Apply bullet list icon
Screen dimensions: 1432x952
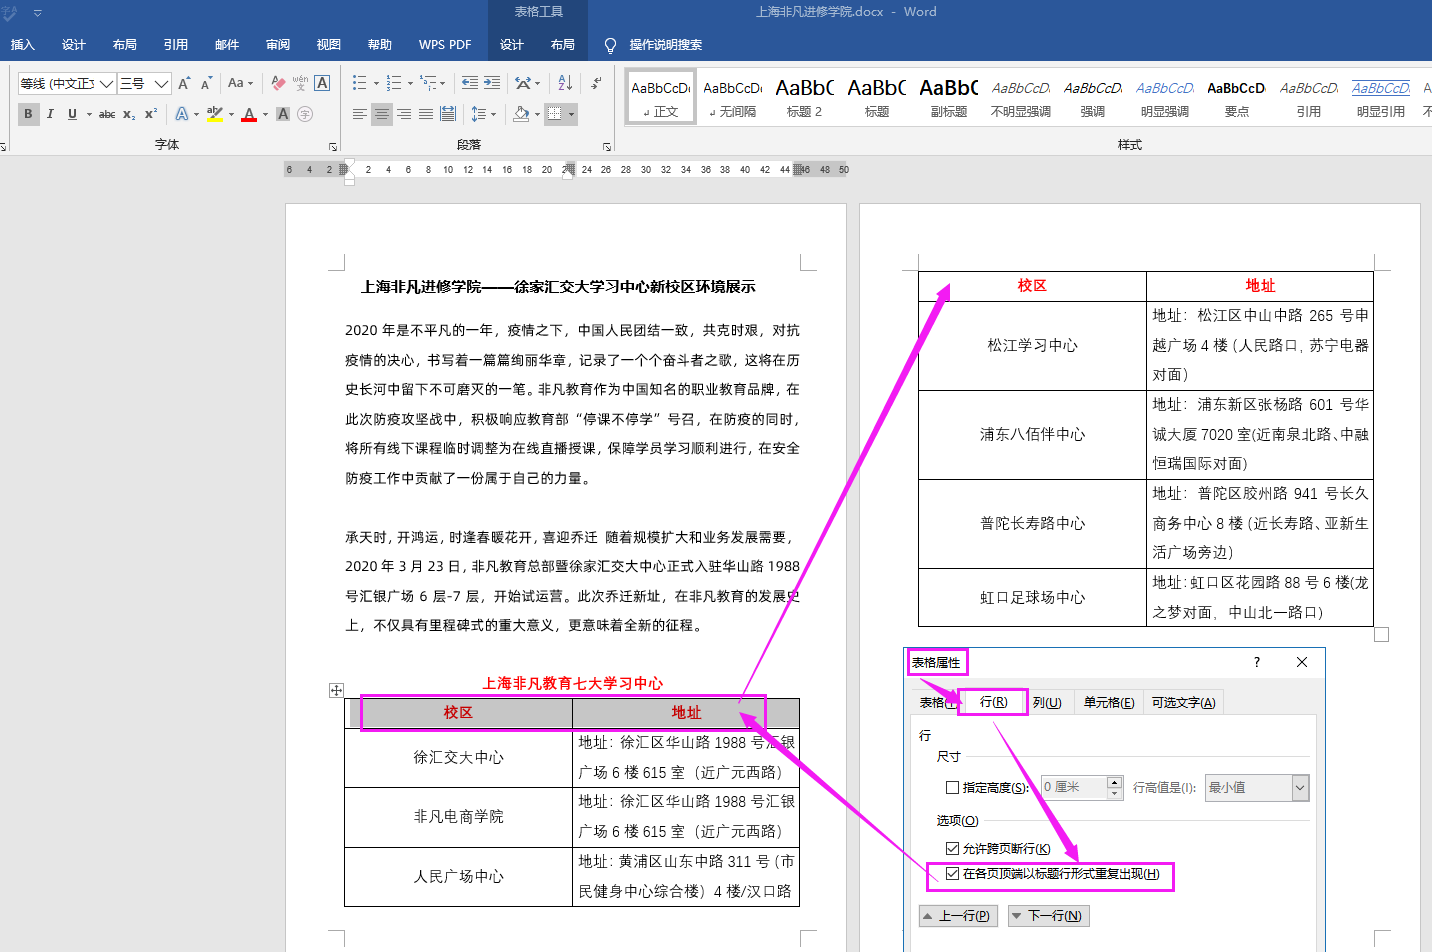[x=359, y=83]
